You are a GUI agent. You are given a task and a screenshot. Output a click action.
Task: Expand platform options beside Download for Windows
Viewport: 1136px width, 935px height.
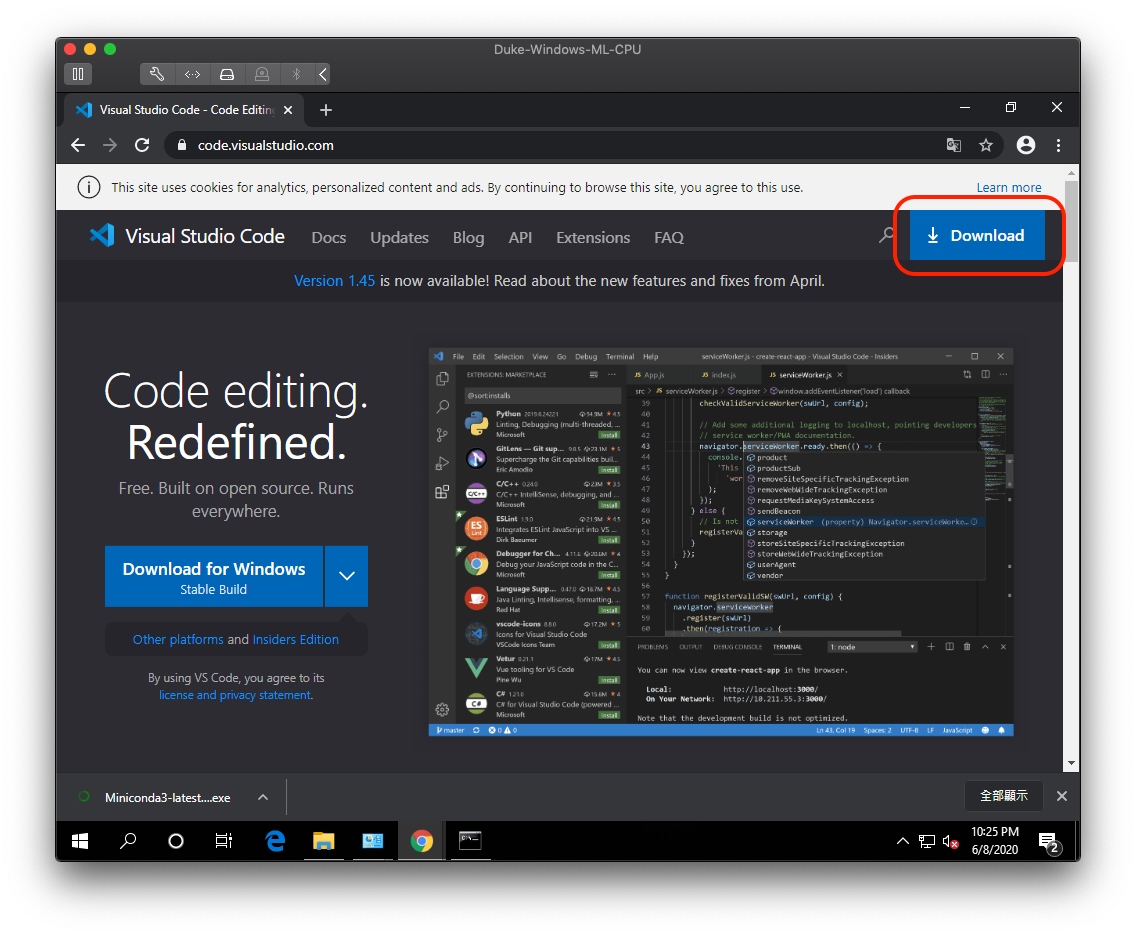coord(346,576)
